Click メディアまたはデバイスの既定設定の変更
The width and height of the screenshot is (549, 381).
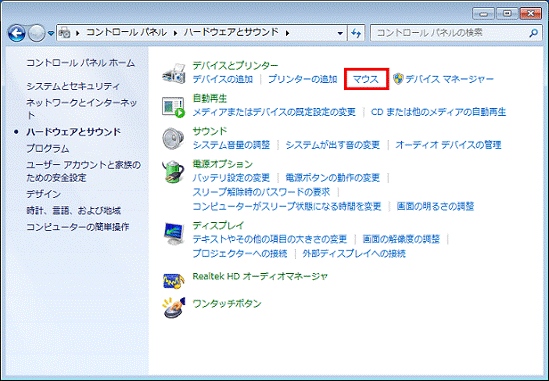tap(274, 112)
